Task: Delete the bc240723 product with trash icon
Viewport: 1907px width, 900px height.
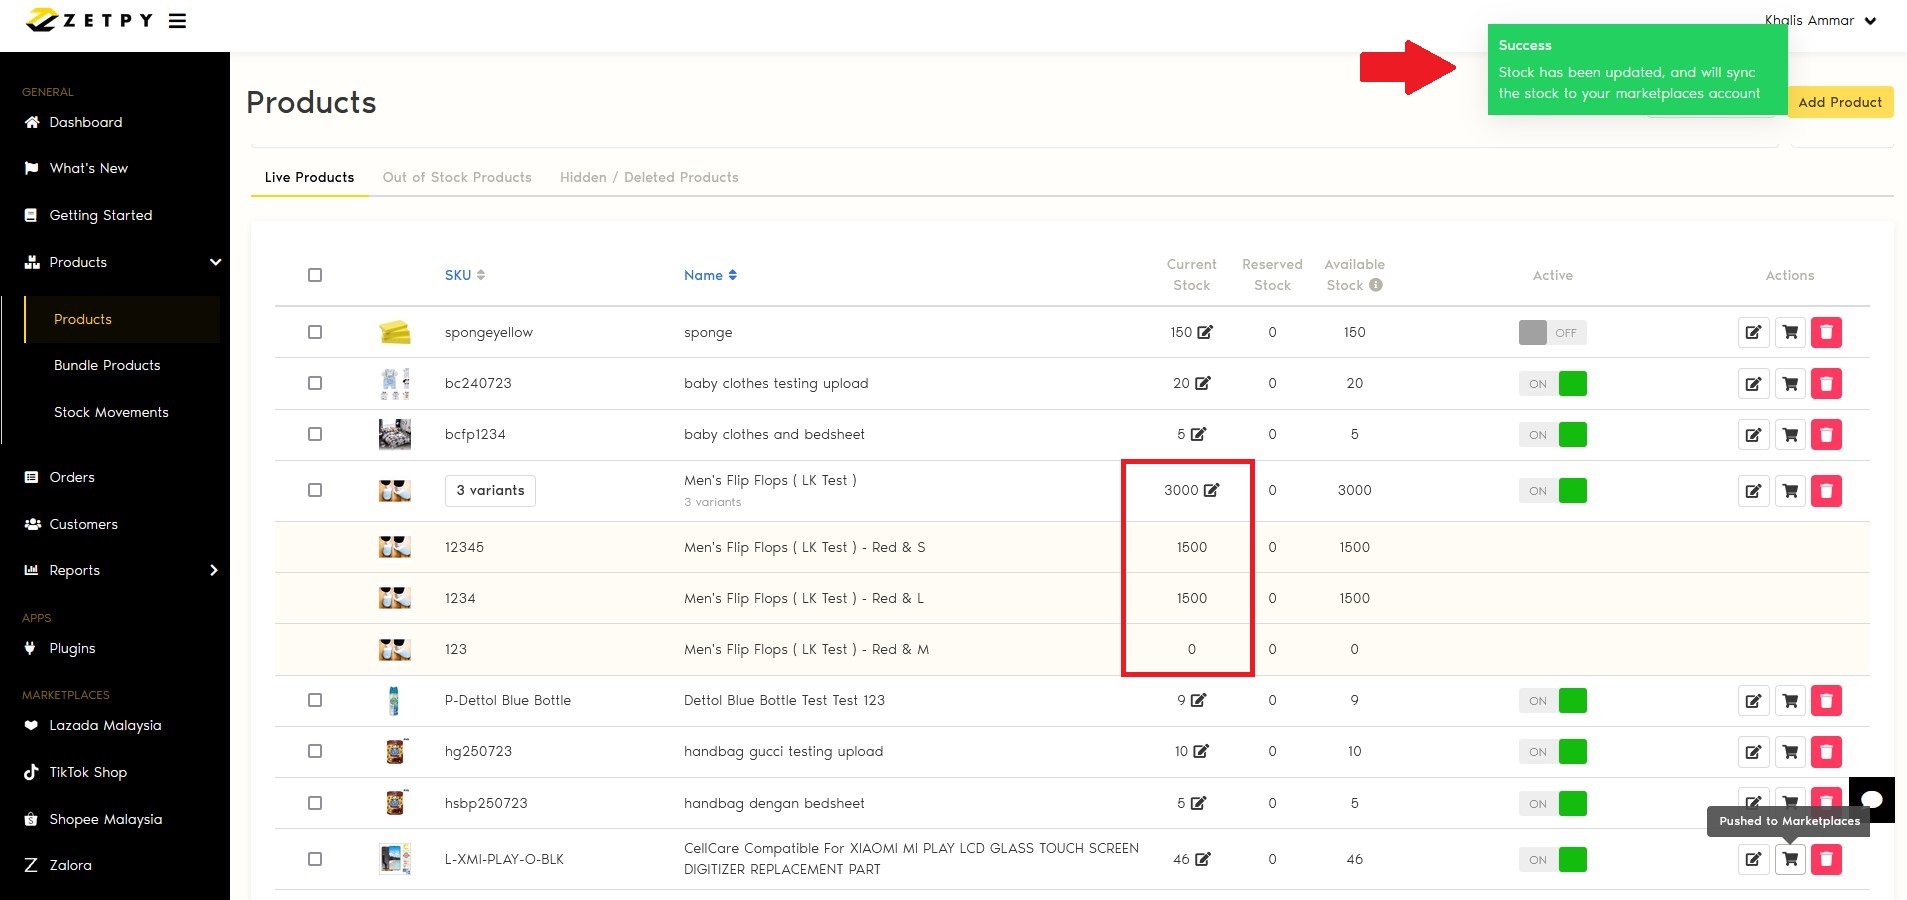Action: [x=1826, y=383]
